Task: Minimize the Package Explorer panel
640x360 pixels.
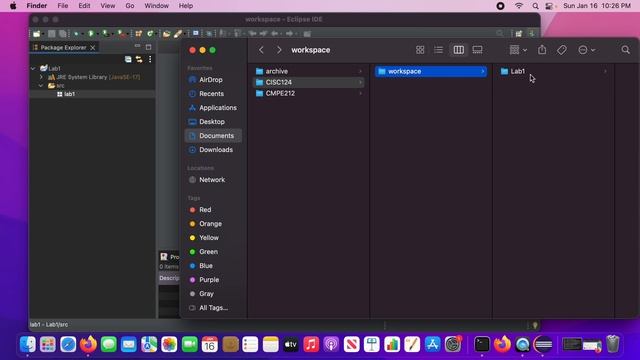Action: [138, 46]
